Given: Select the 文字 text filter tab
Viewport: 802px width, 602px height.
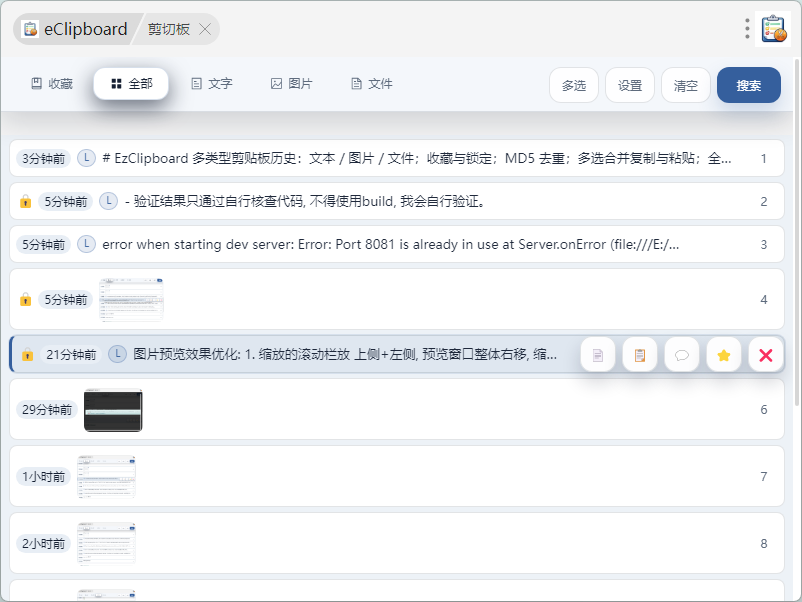Looking at the screenshot, I should 212,84.
